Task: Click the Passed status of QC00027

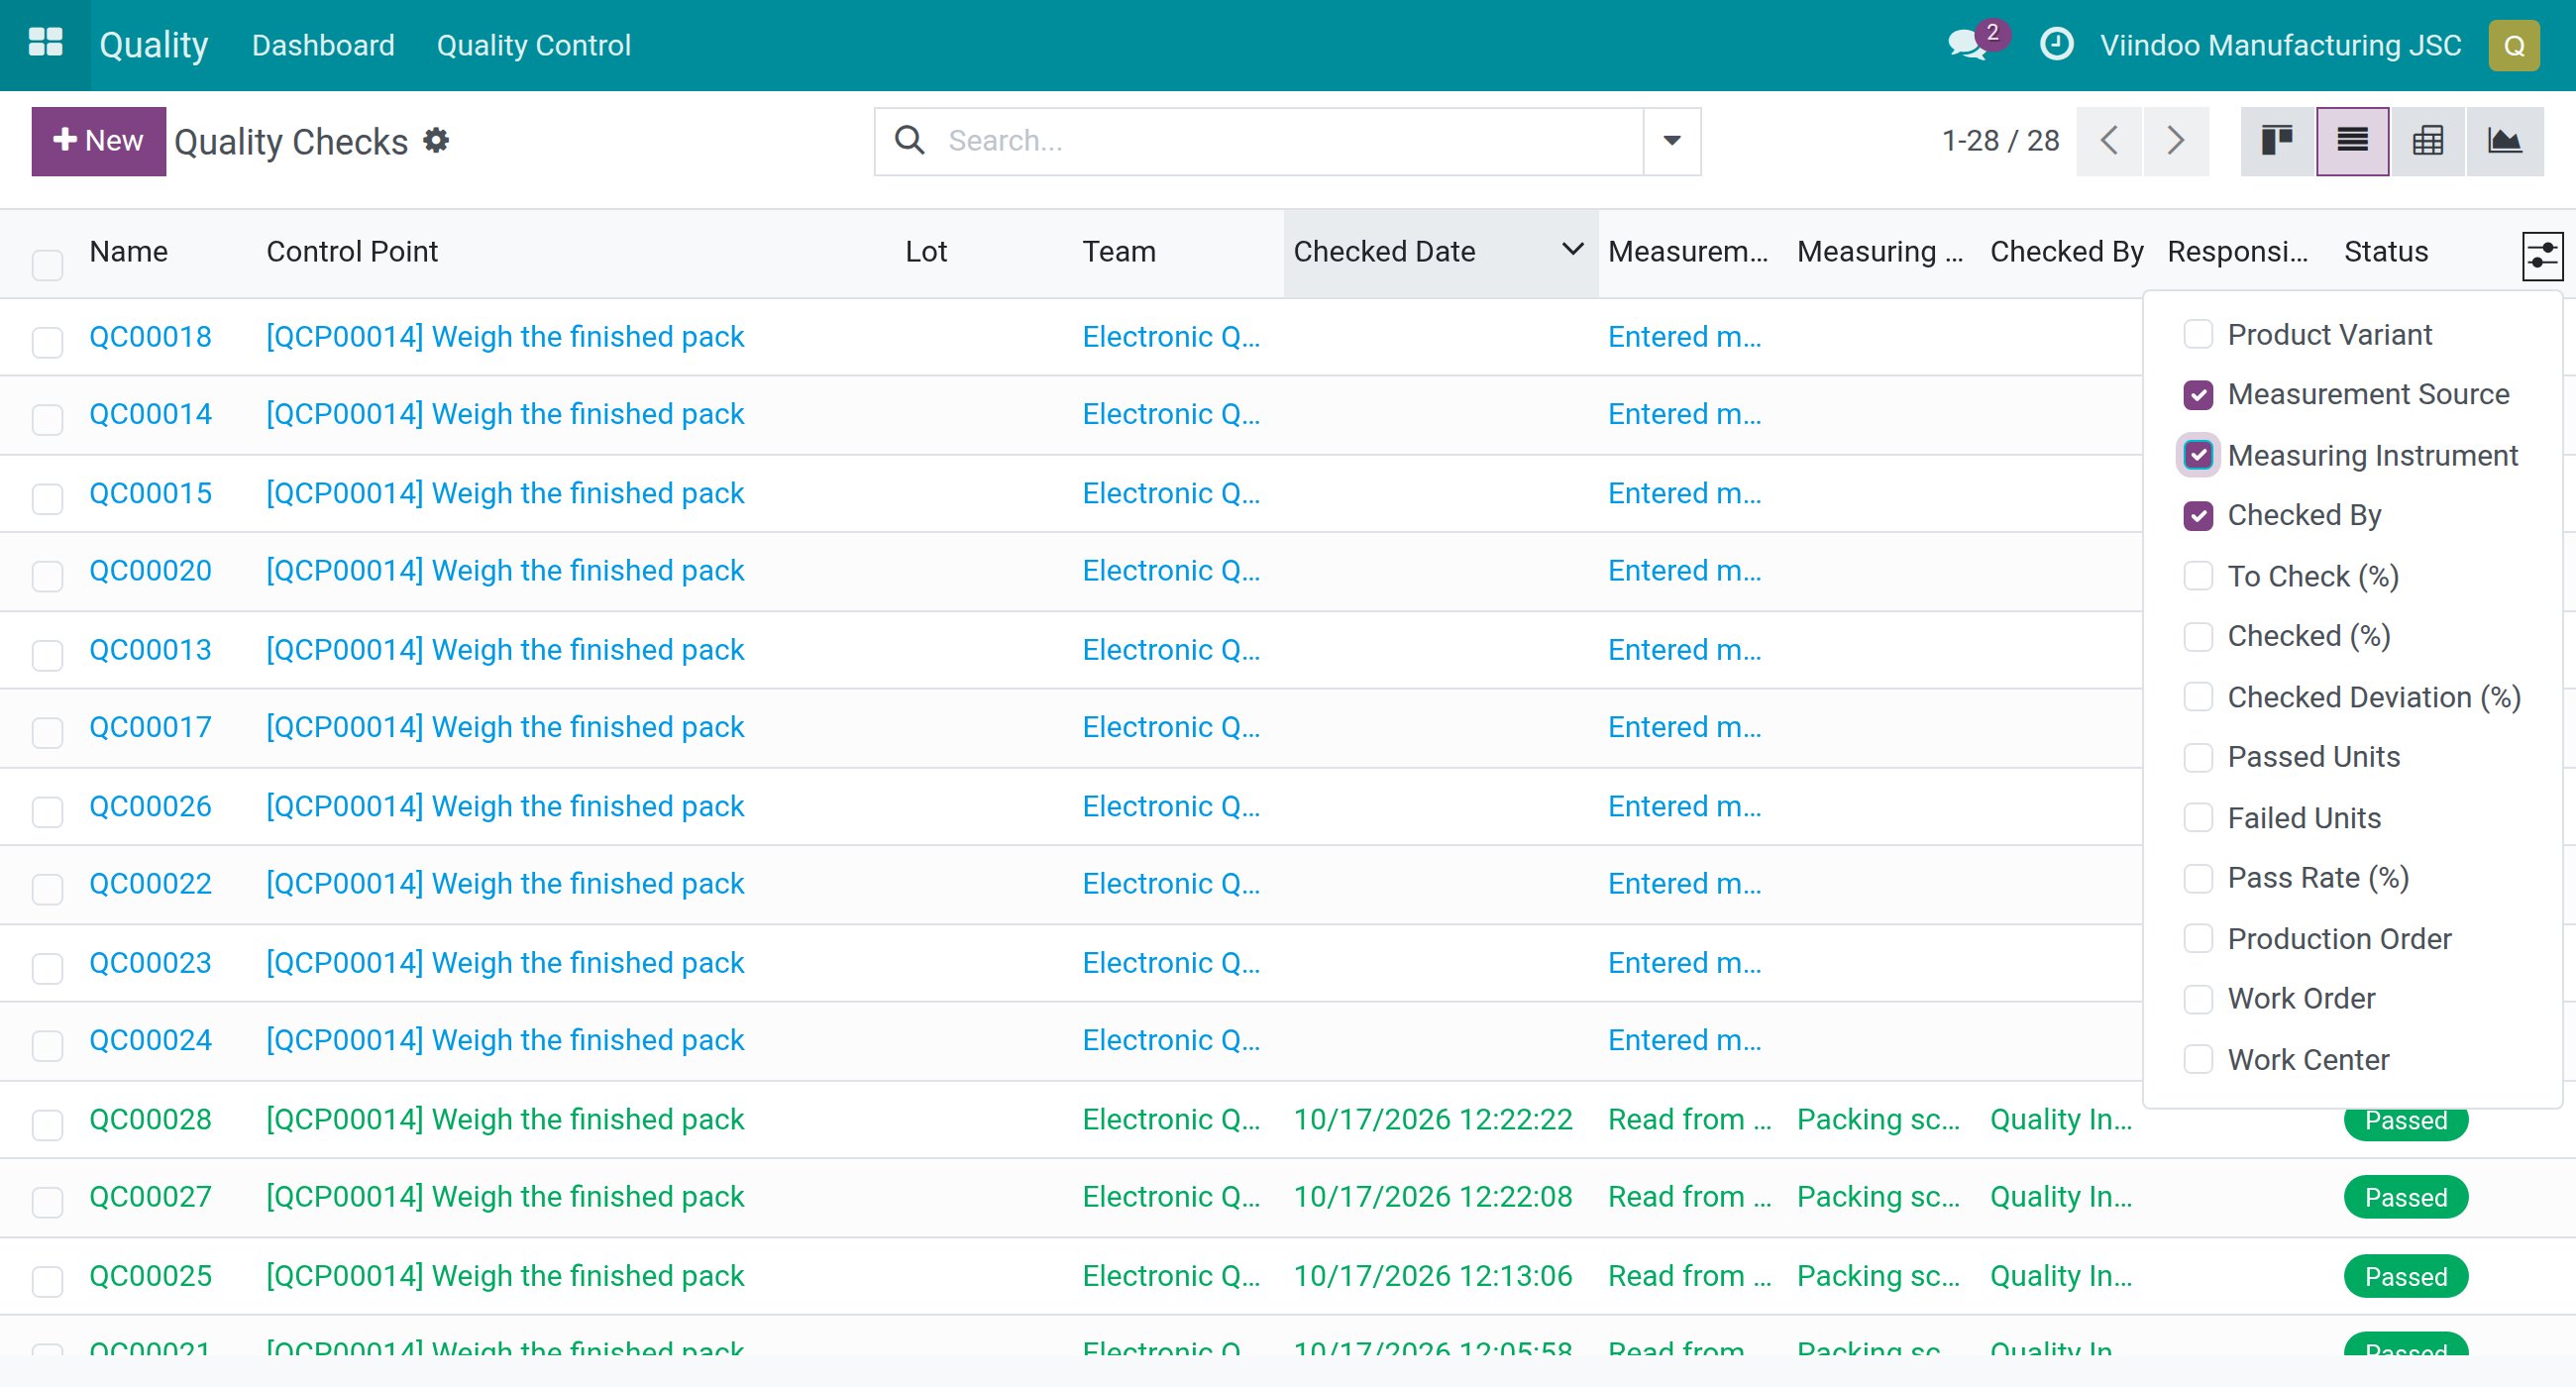Action: point(2405,1197)
